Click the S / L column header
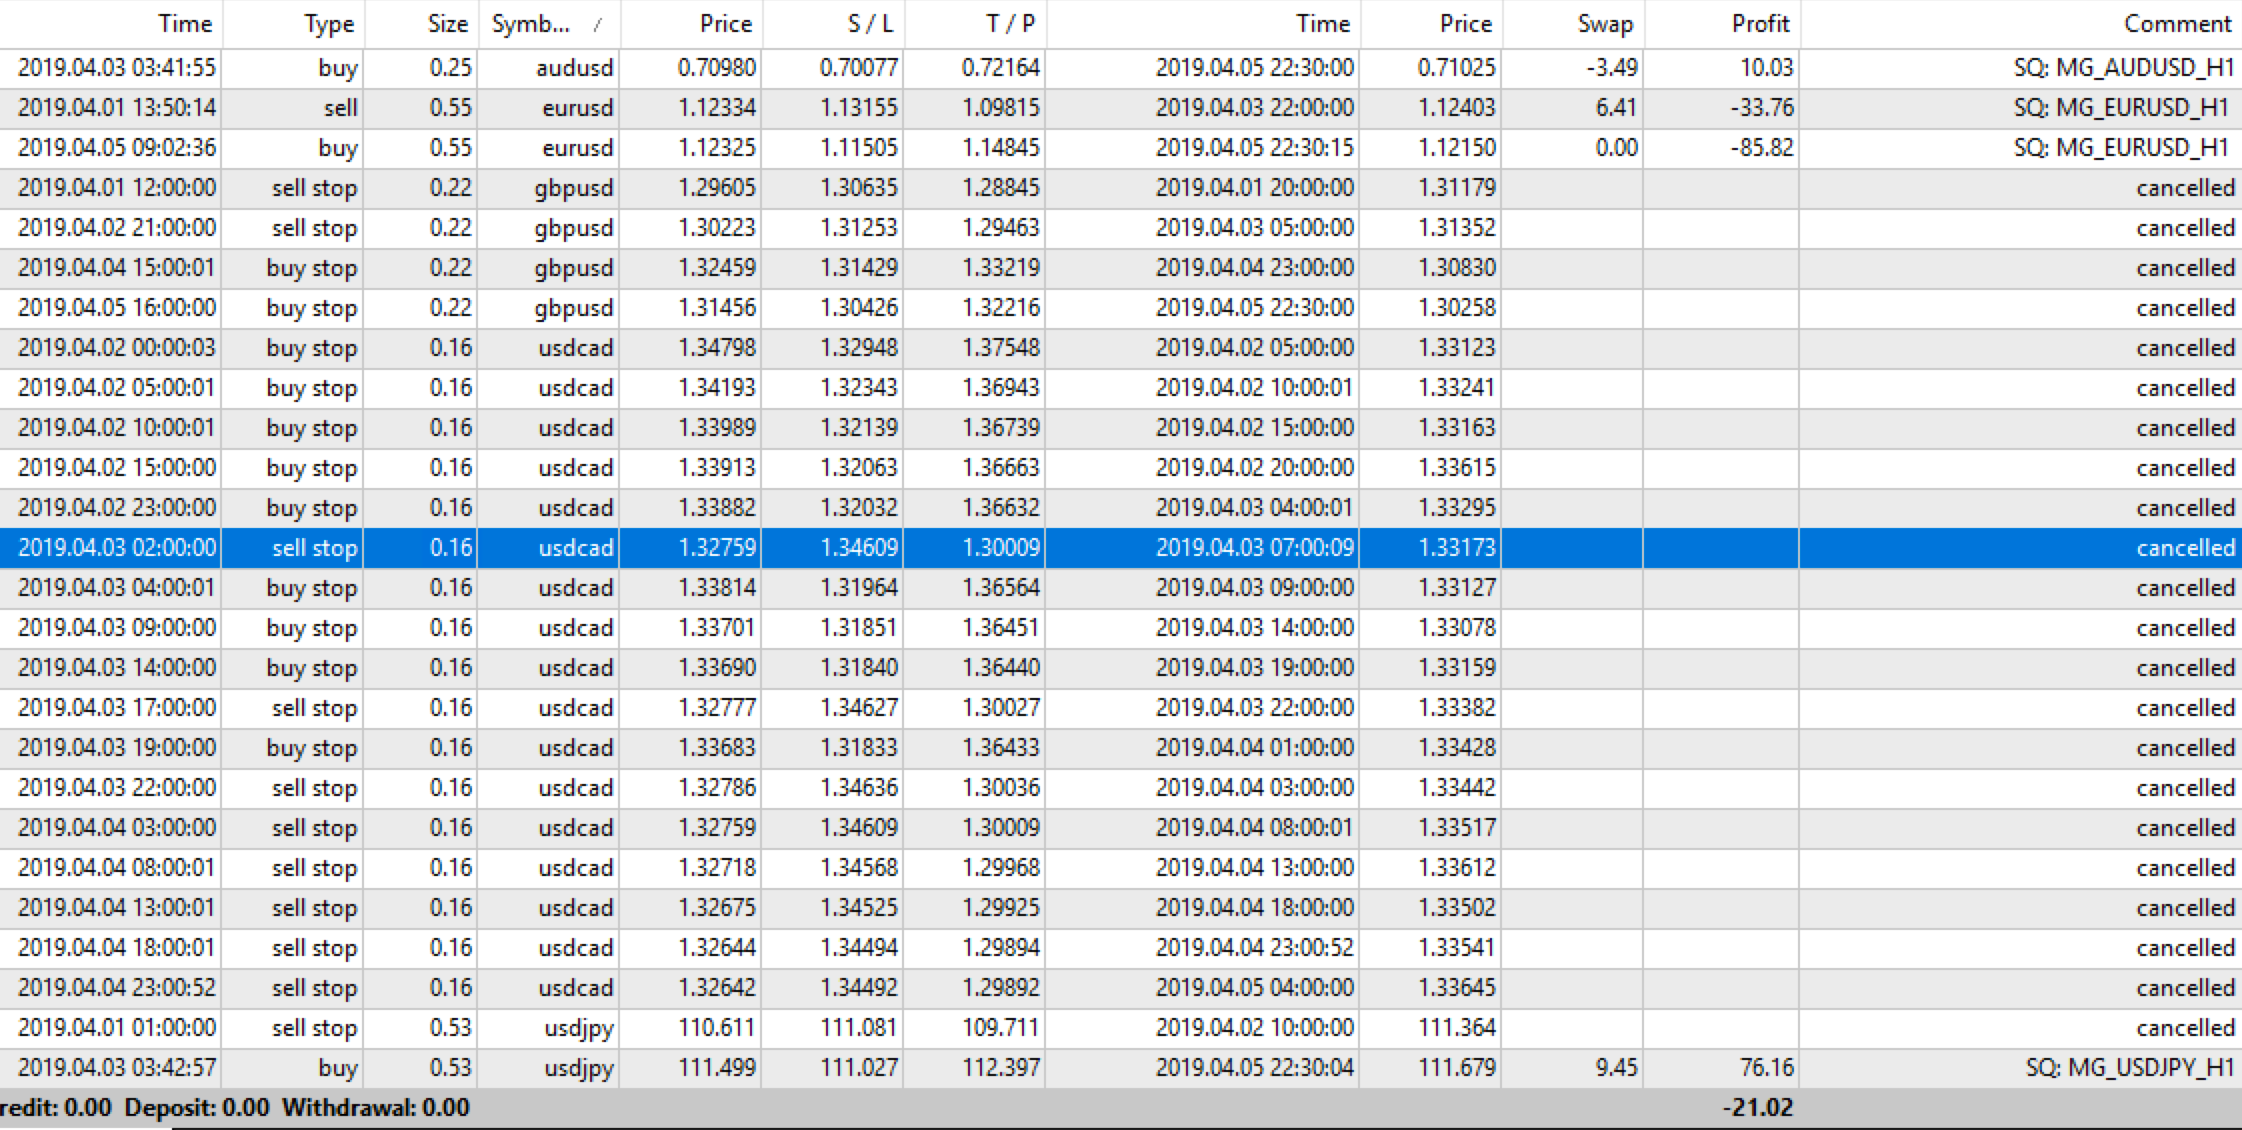 869,24
